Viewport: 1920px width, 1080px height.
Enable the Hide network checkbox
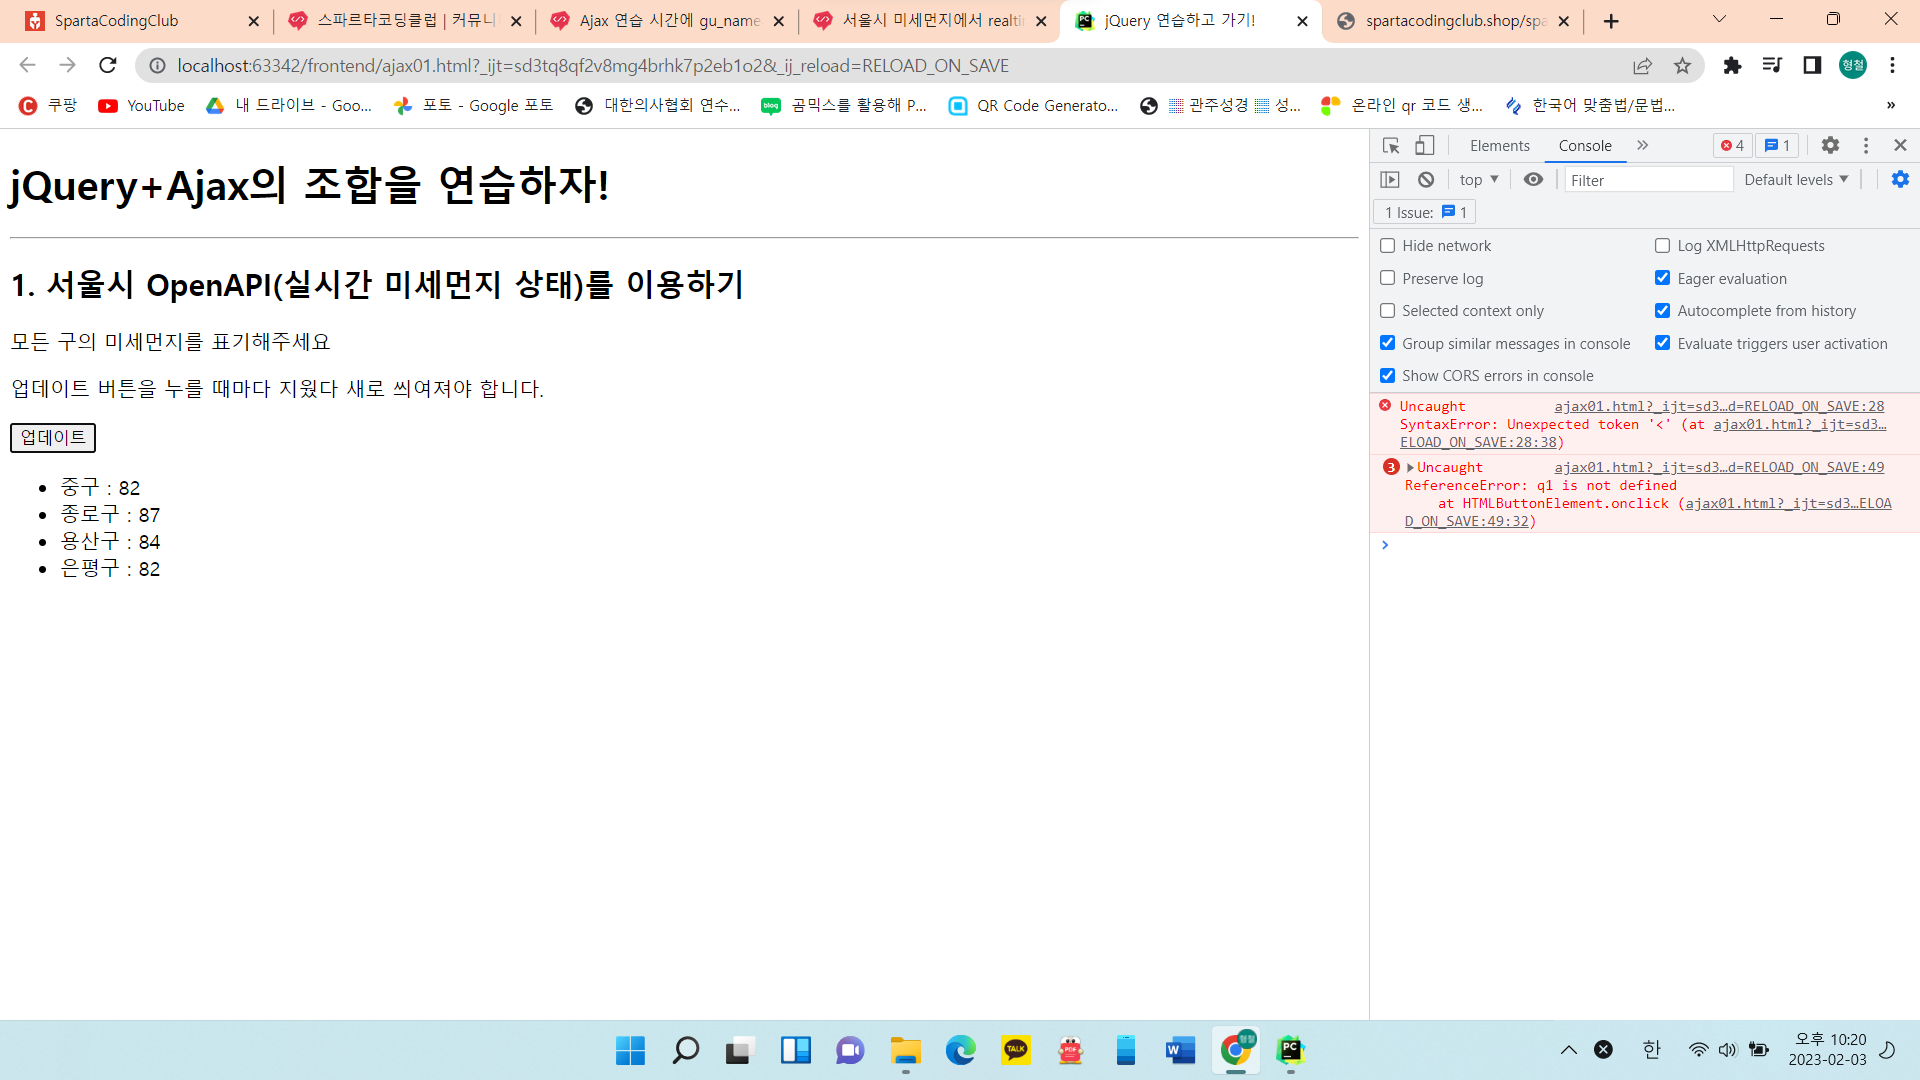click(1387, 246)
